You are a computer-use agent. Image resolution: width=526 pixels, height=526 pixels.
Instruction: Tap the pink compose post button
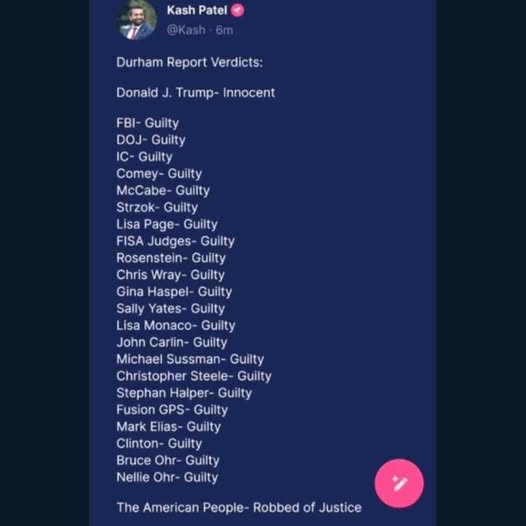coord(399,483)
